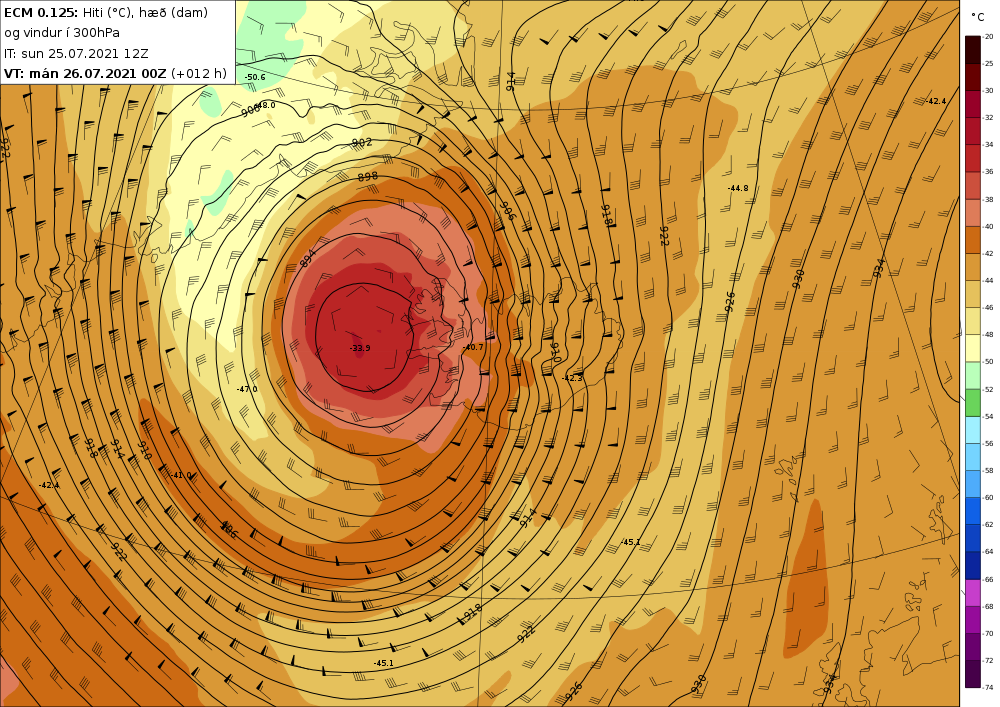Click the -46 tick label on the color scale
The height and width of the screenshot is (707, 1000).
989,308
